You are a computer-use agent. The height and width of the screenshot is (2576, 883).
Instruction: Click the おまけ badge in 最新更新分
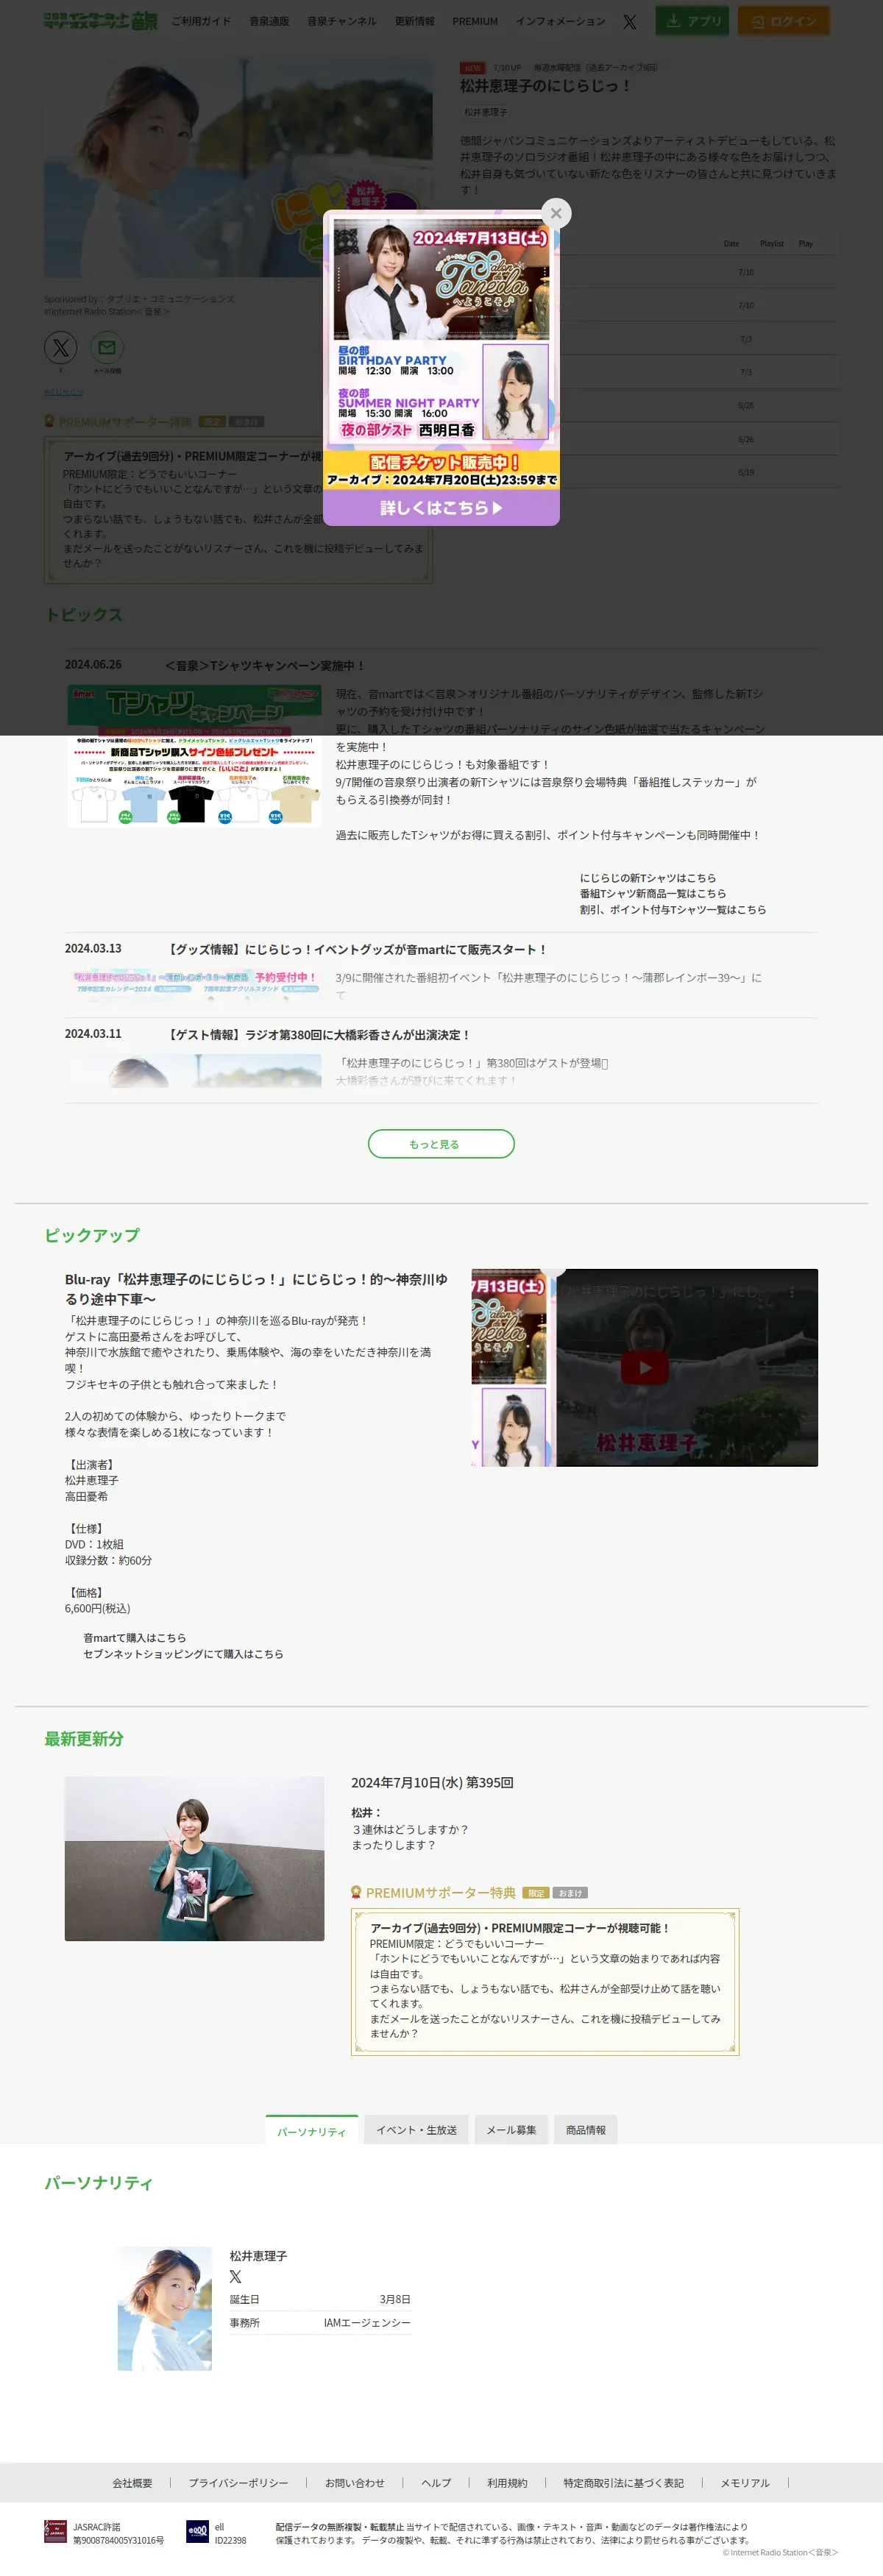pos(570,1893)
